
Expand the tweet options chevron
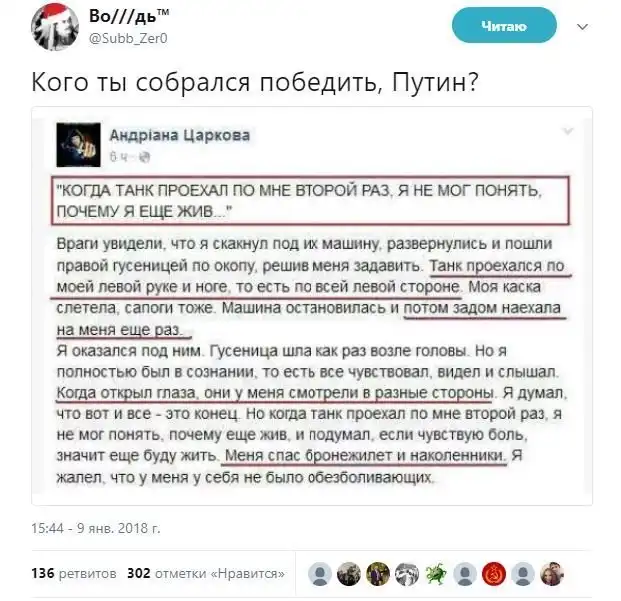[582, 27]
